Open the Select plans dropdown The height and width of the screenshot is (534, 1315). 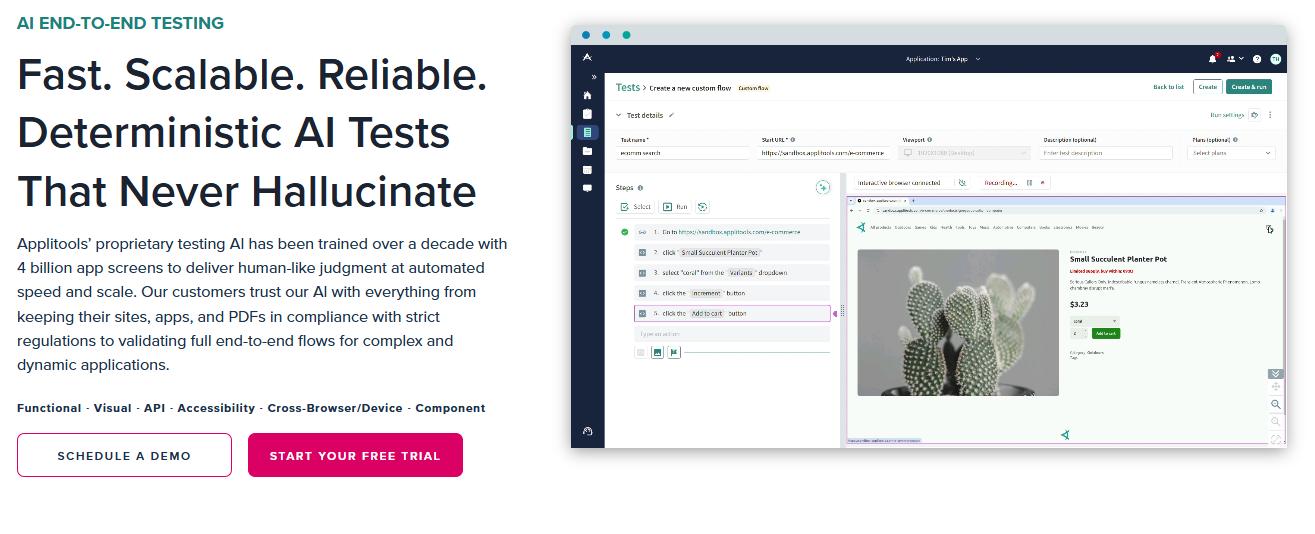click(x=1231, y=153)
